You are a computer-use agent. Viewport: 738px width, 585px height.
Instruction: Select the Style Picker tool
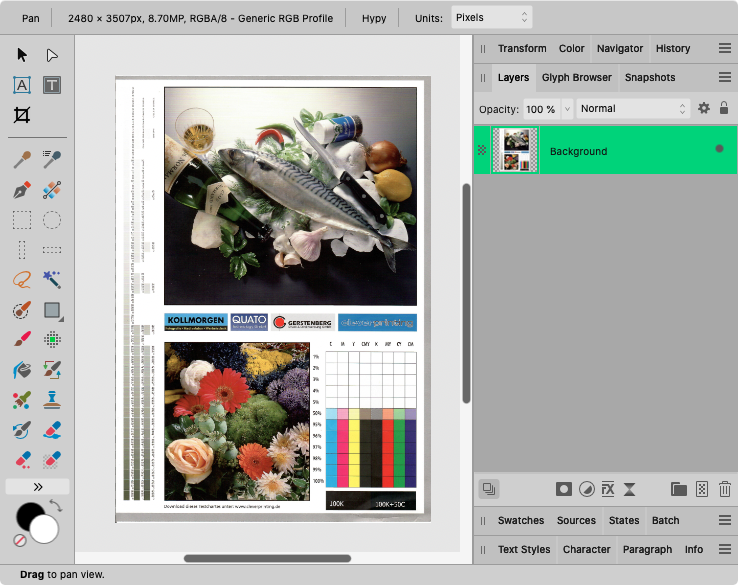[52, 160]
